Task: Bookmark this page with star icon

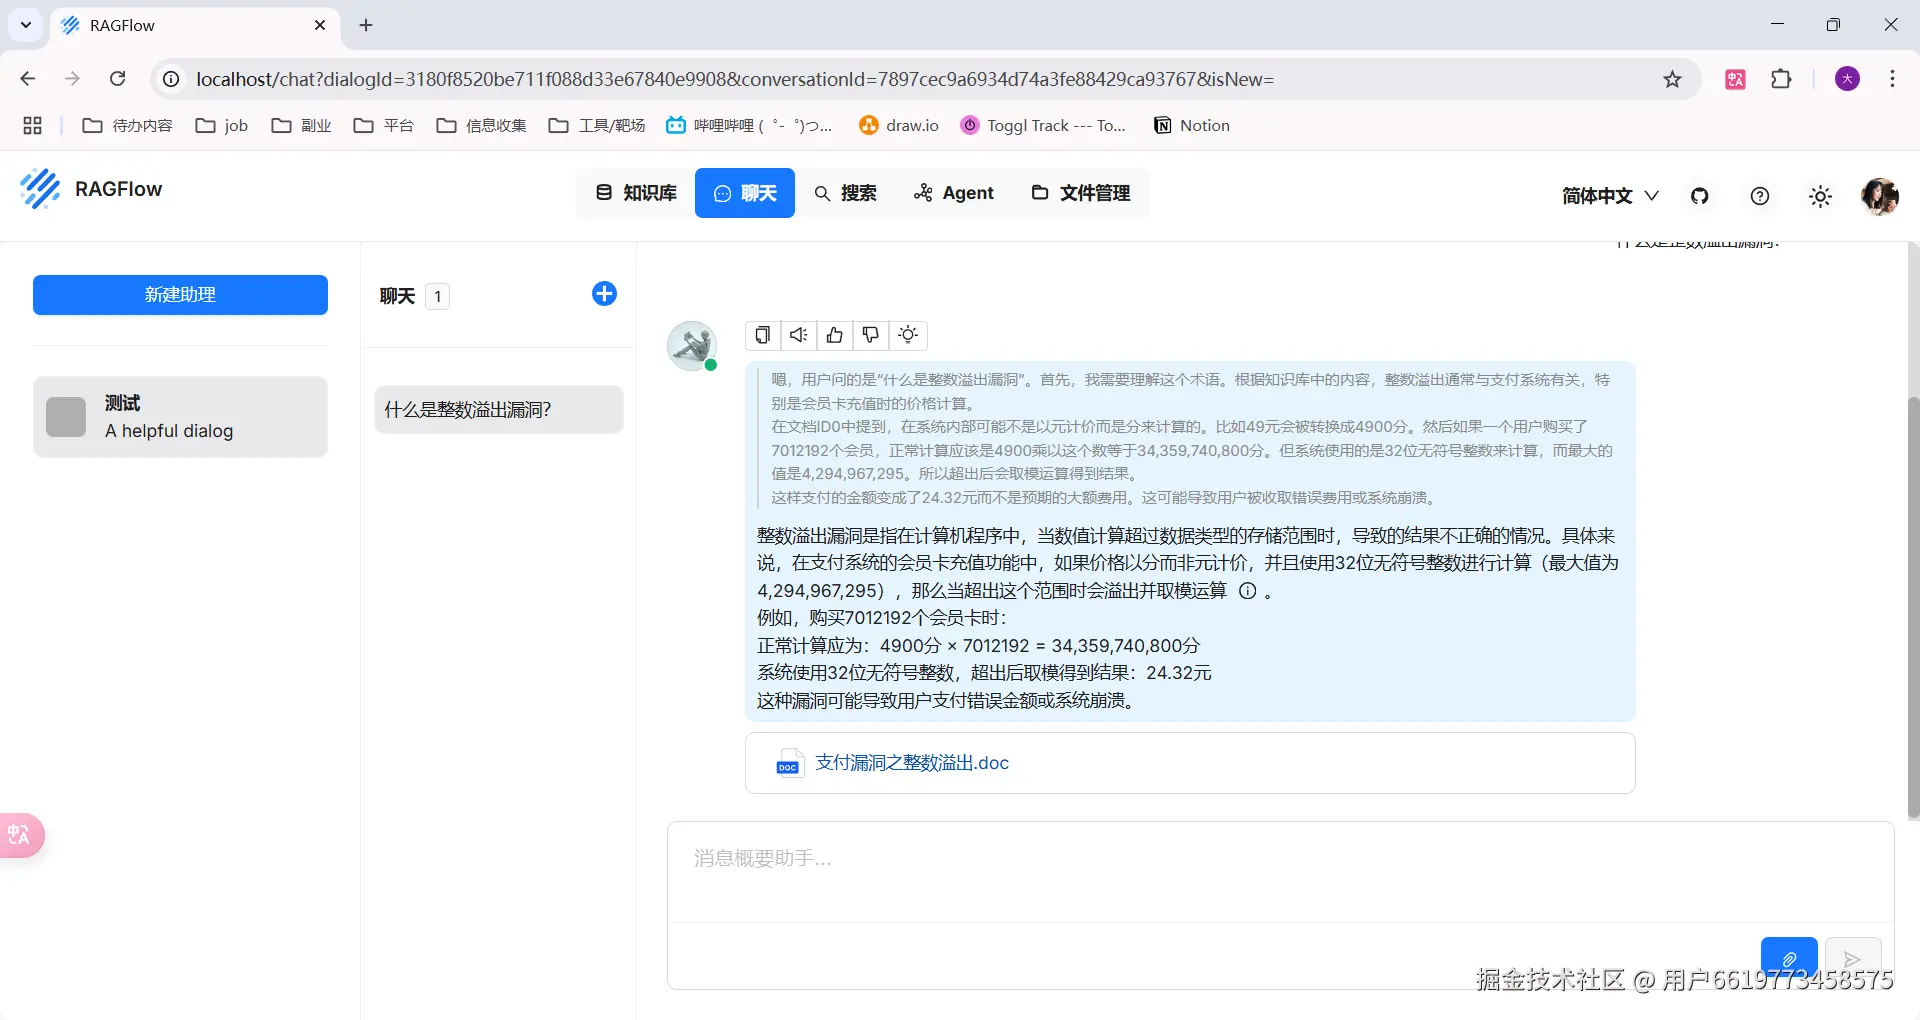Action: click(1672, 79)
